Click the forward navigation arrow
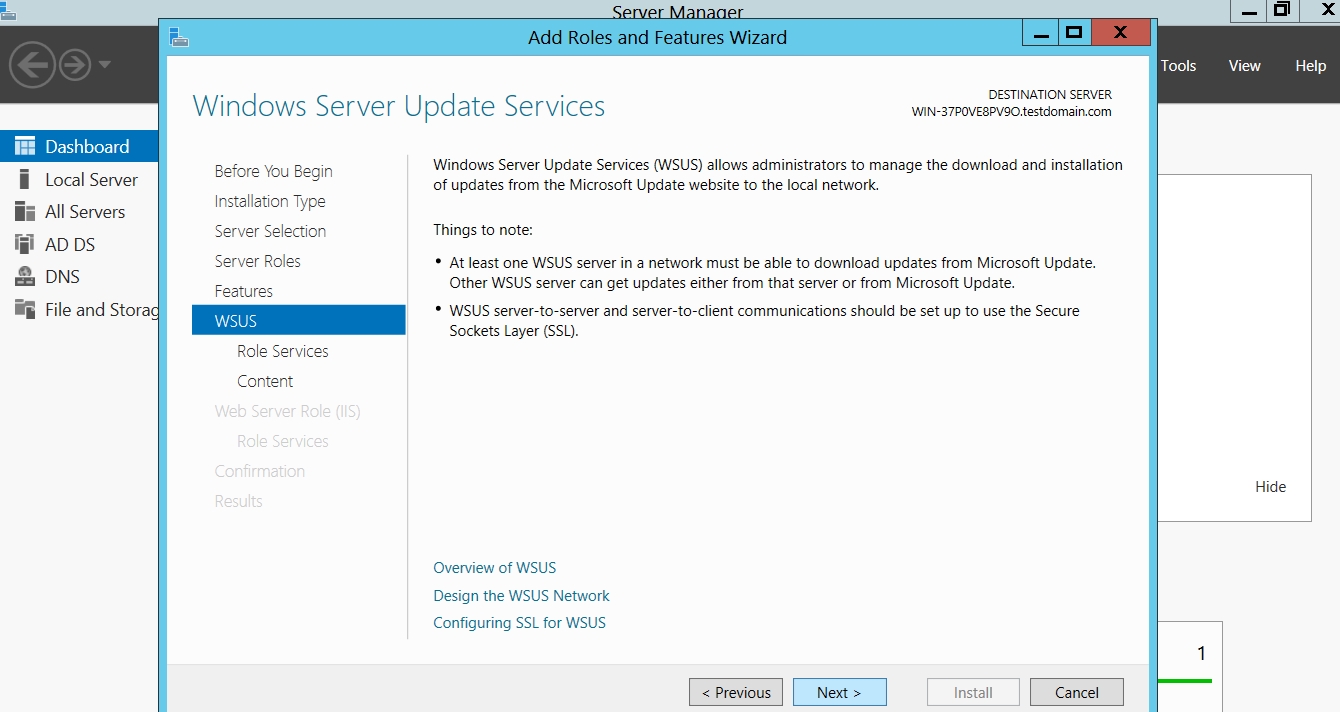This screenshot has height=712, width=1340. pos(75,66)
